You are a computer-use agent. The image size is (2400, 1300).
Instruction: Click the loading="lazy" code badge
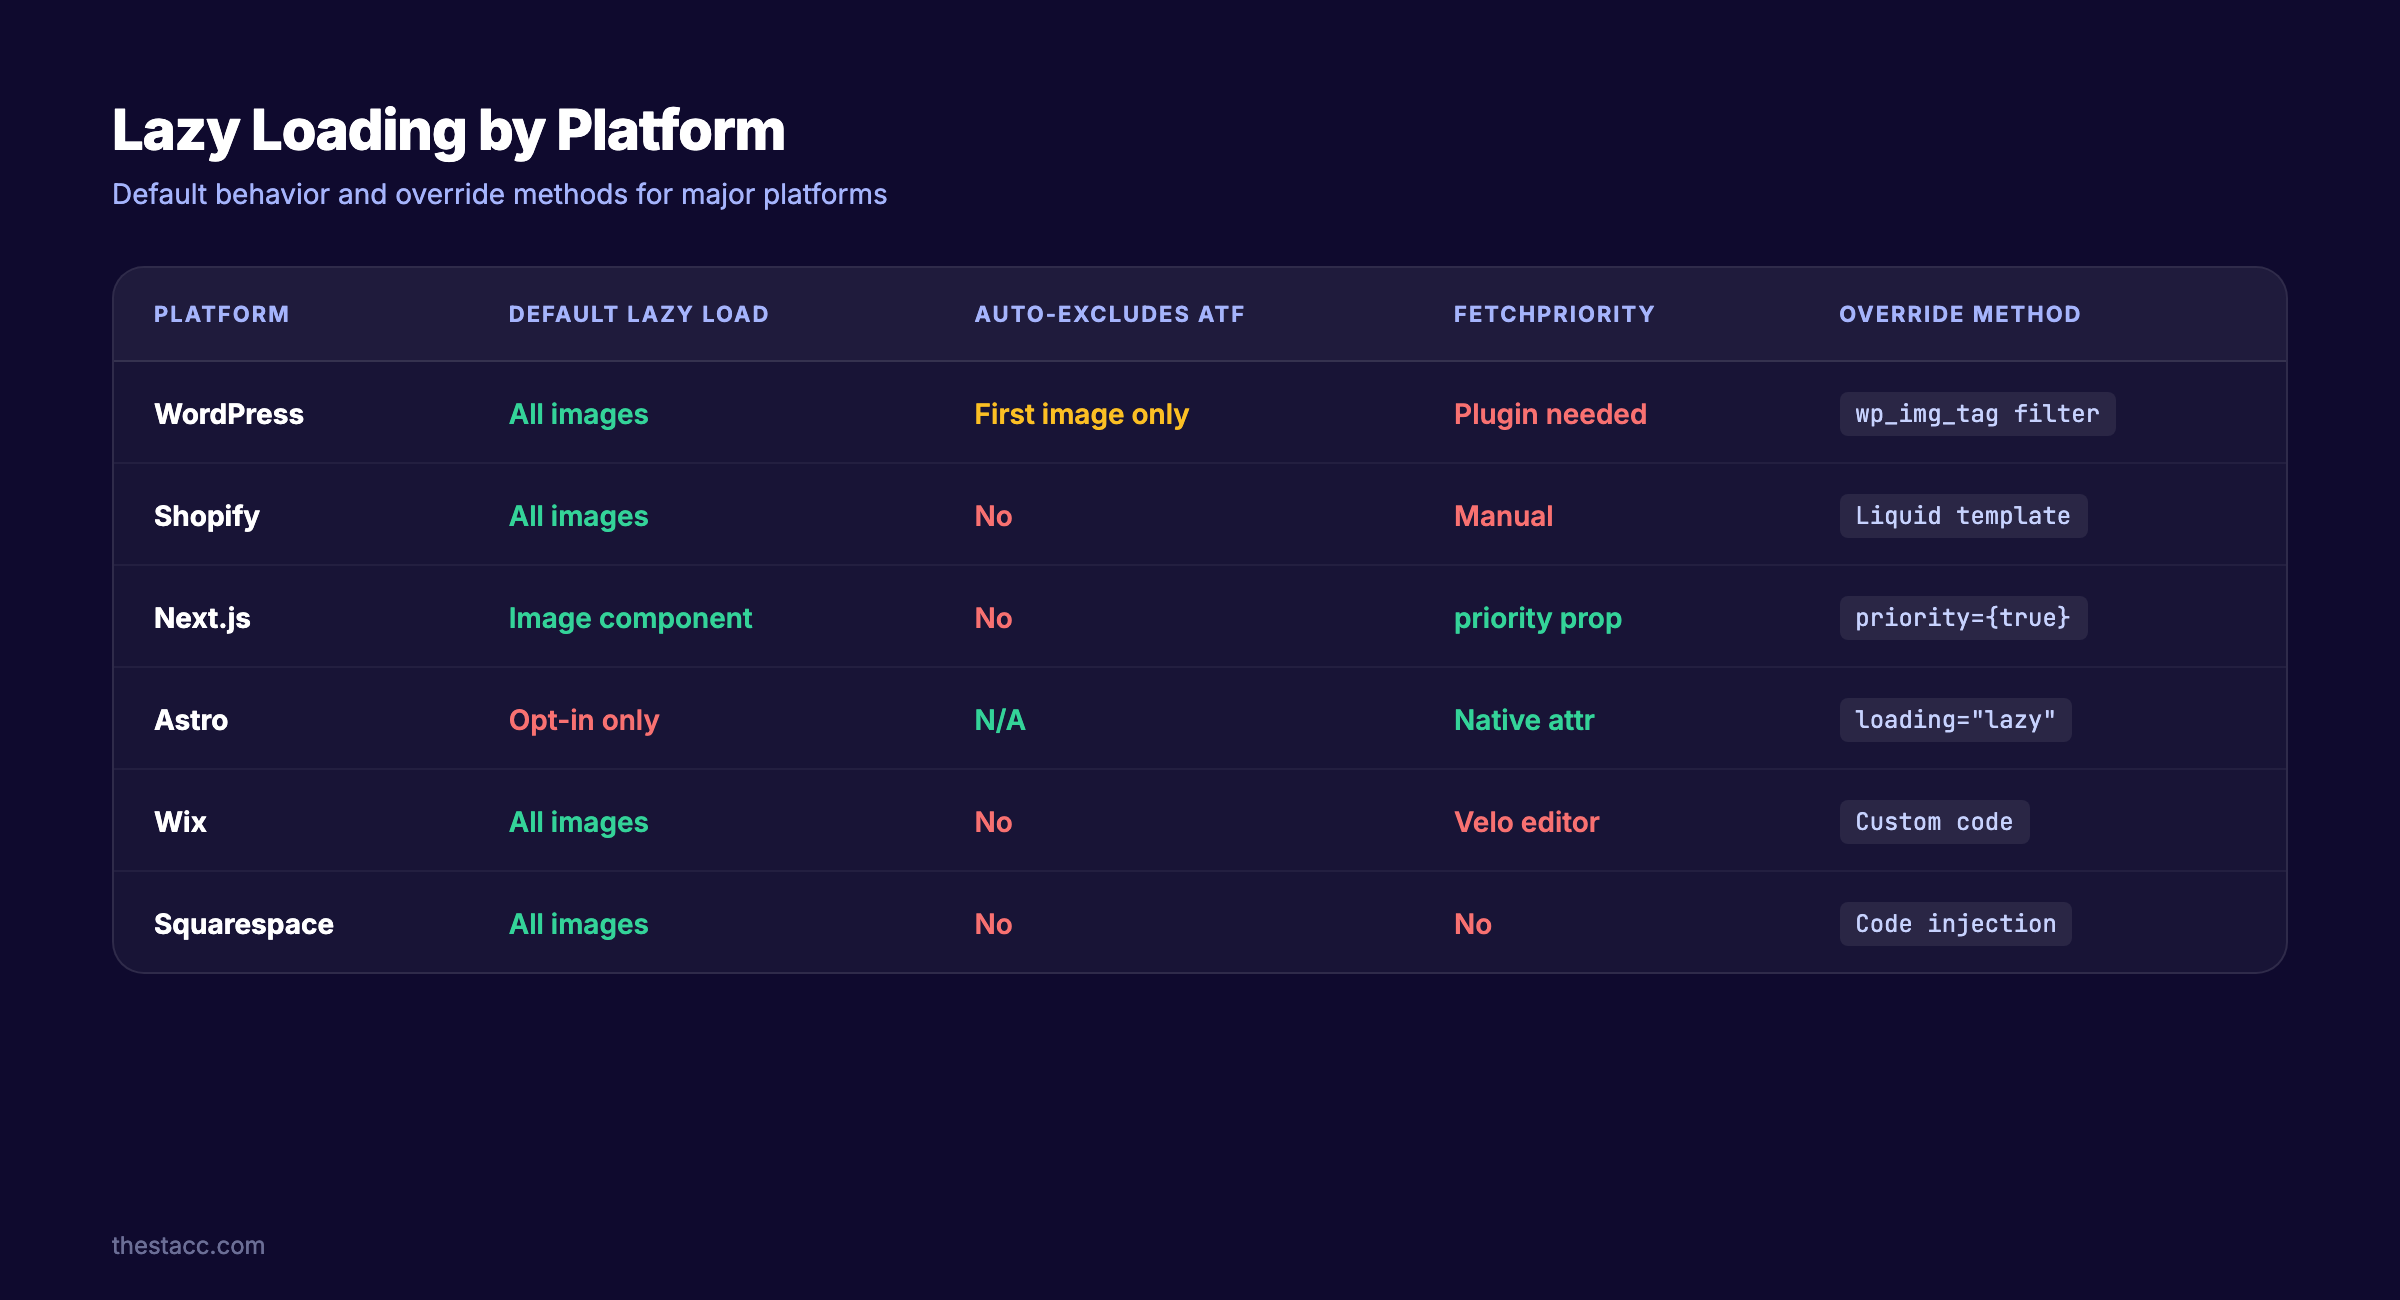1955,719
